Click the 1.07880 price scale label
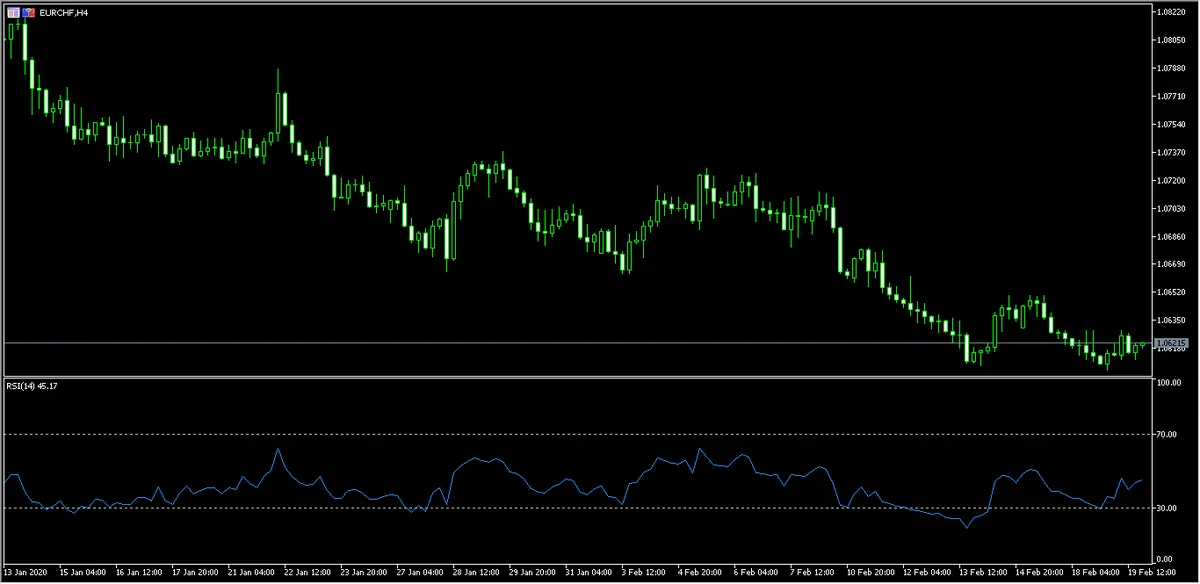Screen dimensions: 1200x584 [1172, 68]
